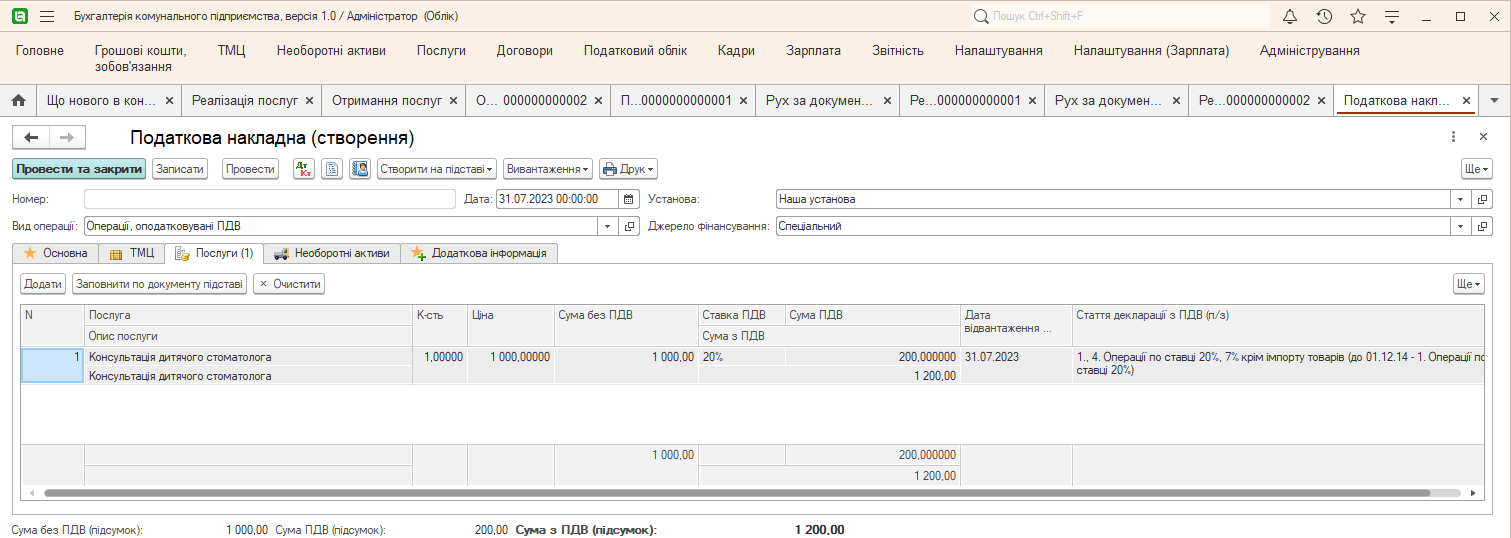Screen dimensions: 1511x538
Task: Click the home page icon tab
Action: click(18, 101)
